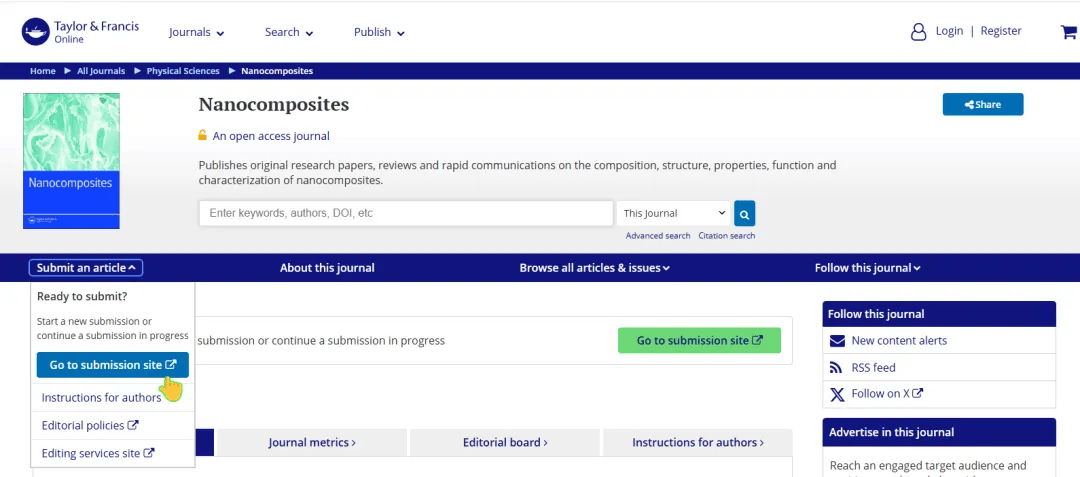Click the RSS feed icon

point(835,368)
